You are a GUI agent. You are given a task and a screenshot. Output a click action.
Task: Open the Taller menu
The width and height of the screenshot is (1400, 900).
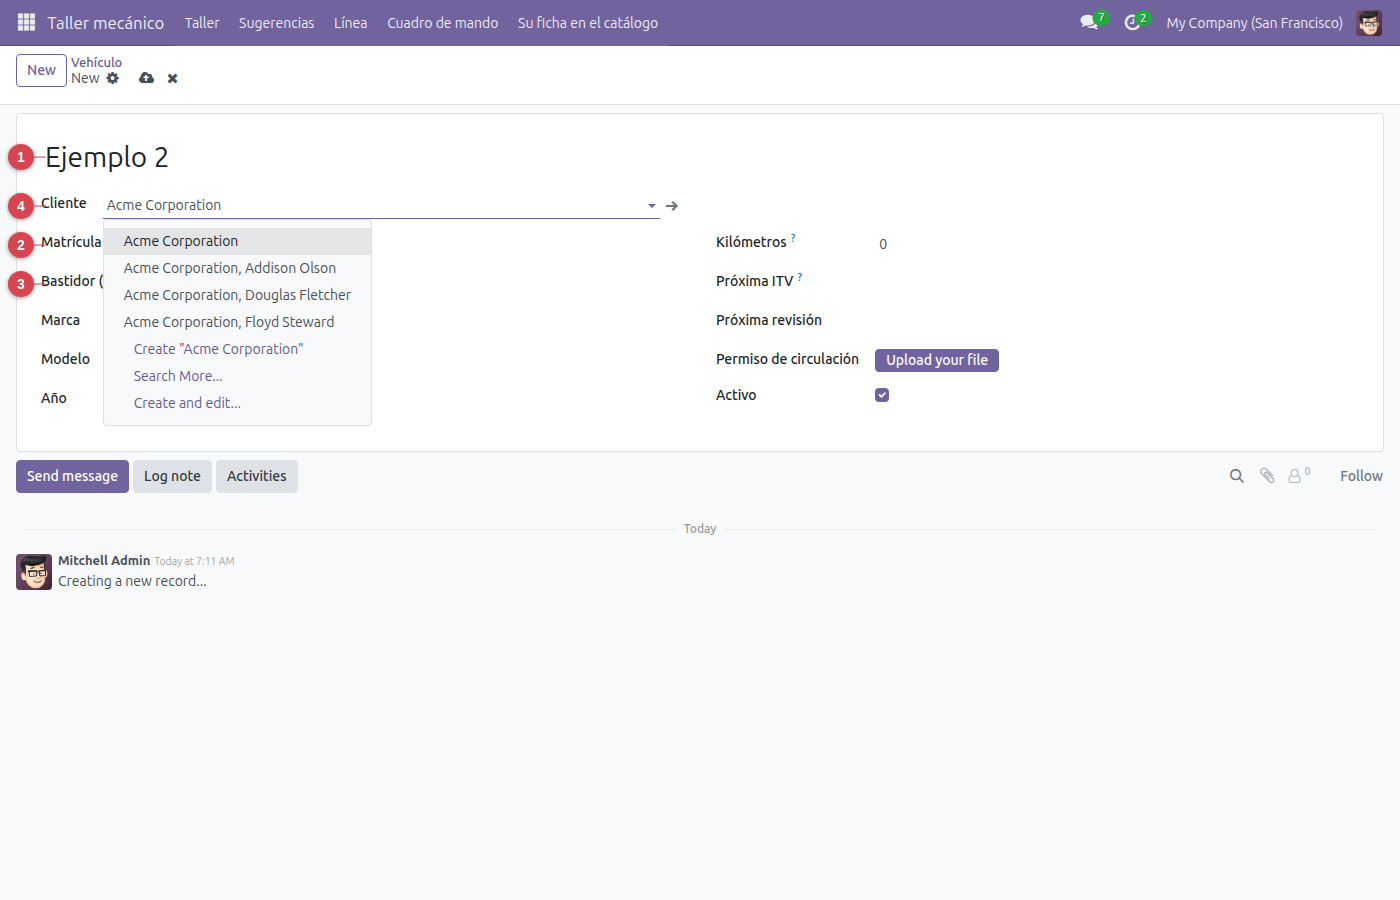(202, 23)
